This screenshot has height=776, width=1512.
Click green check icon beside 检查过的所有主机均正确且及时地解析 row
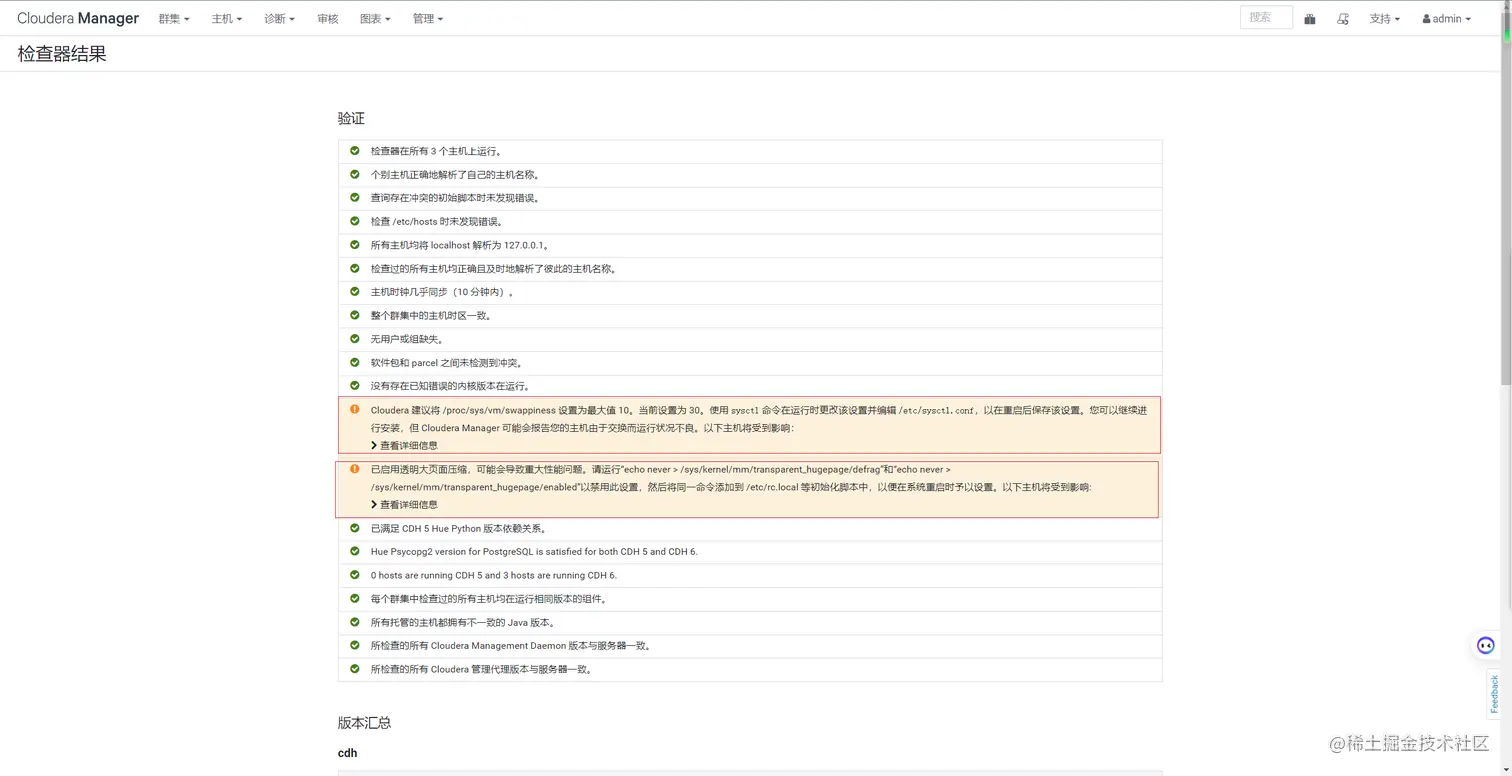[354, 268]
